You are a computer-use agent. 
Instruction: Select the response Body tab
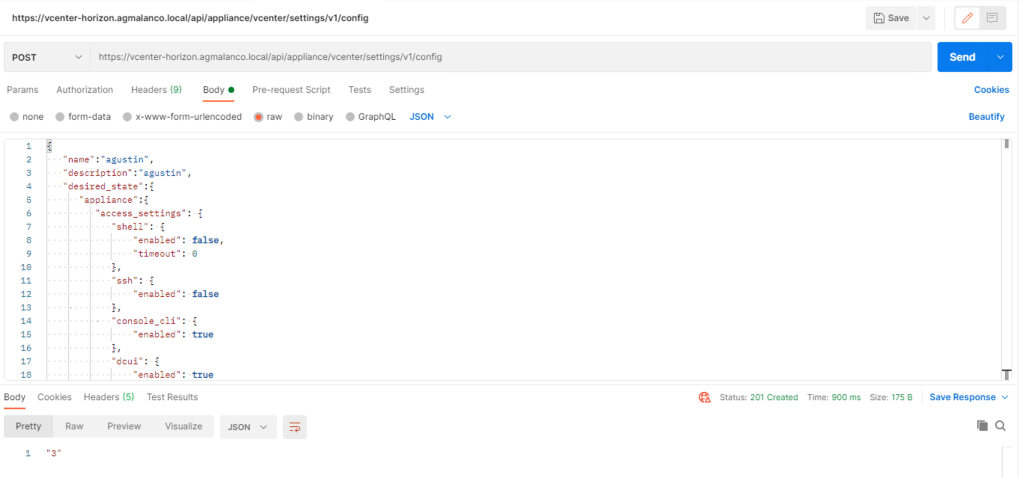[x=14, y=397]
